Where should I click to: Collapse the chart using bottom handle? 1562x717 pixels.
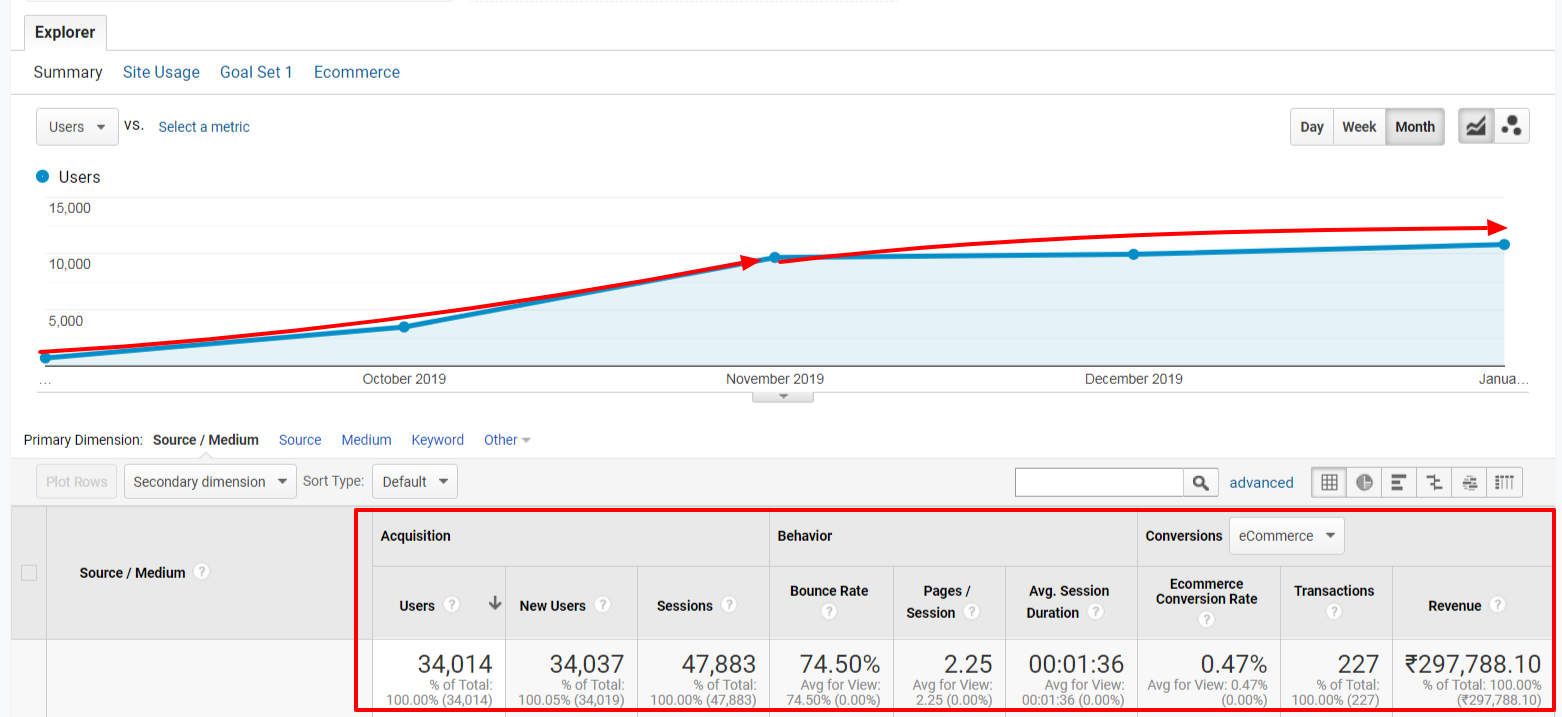point(783,397)
